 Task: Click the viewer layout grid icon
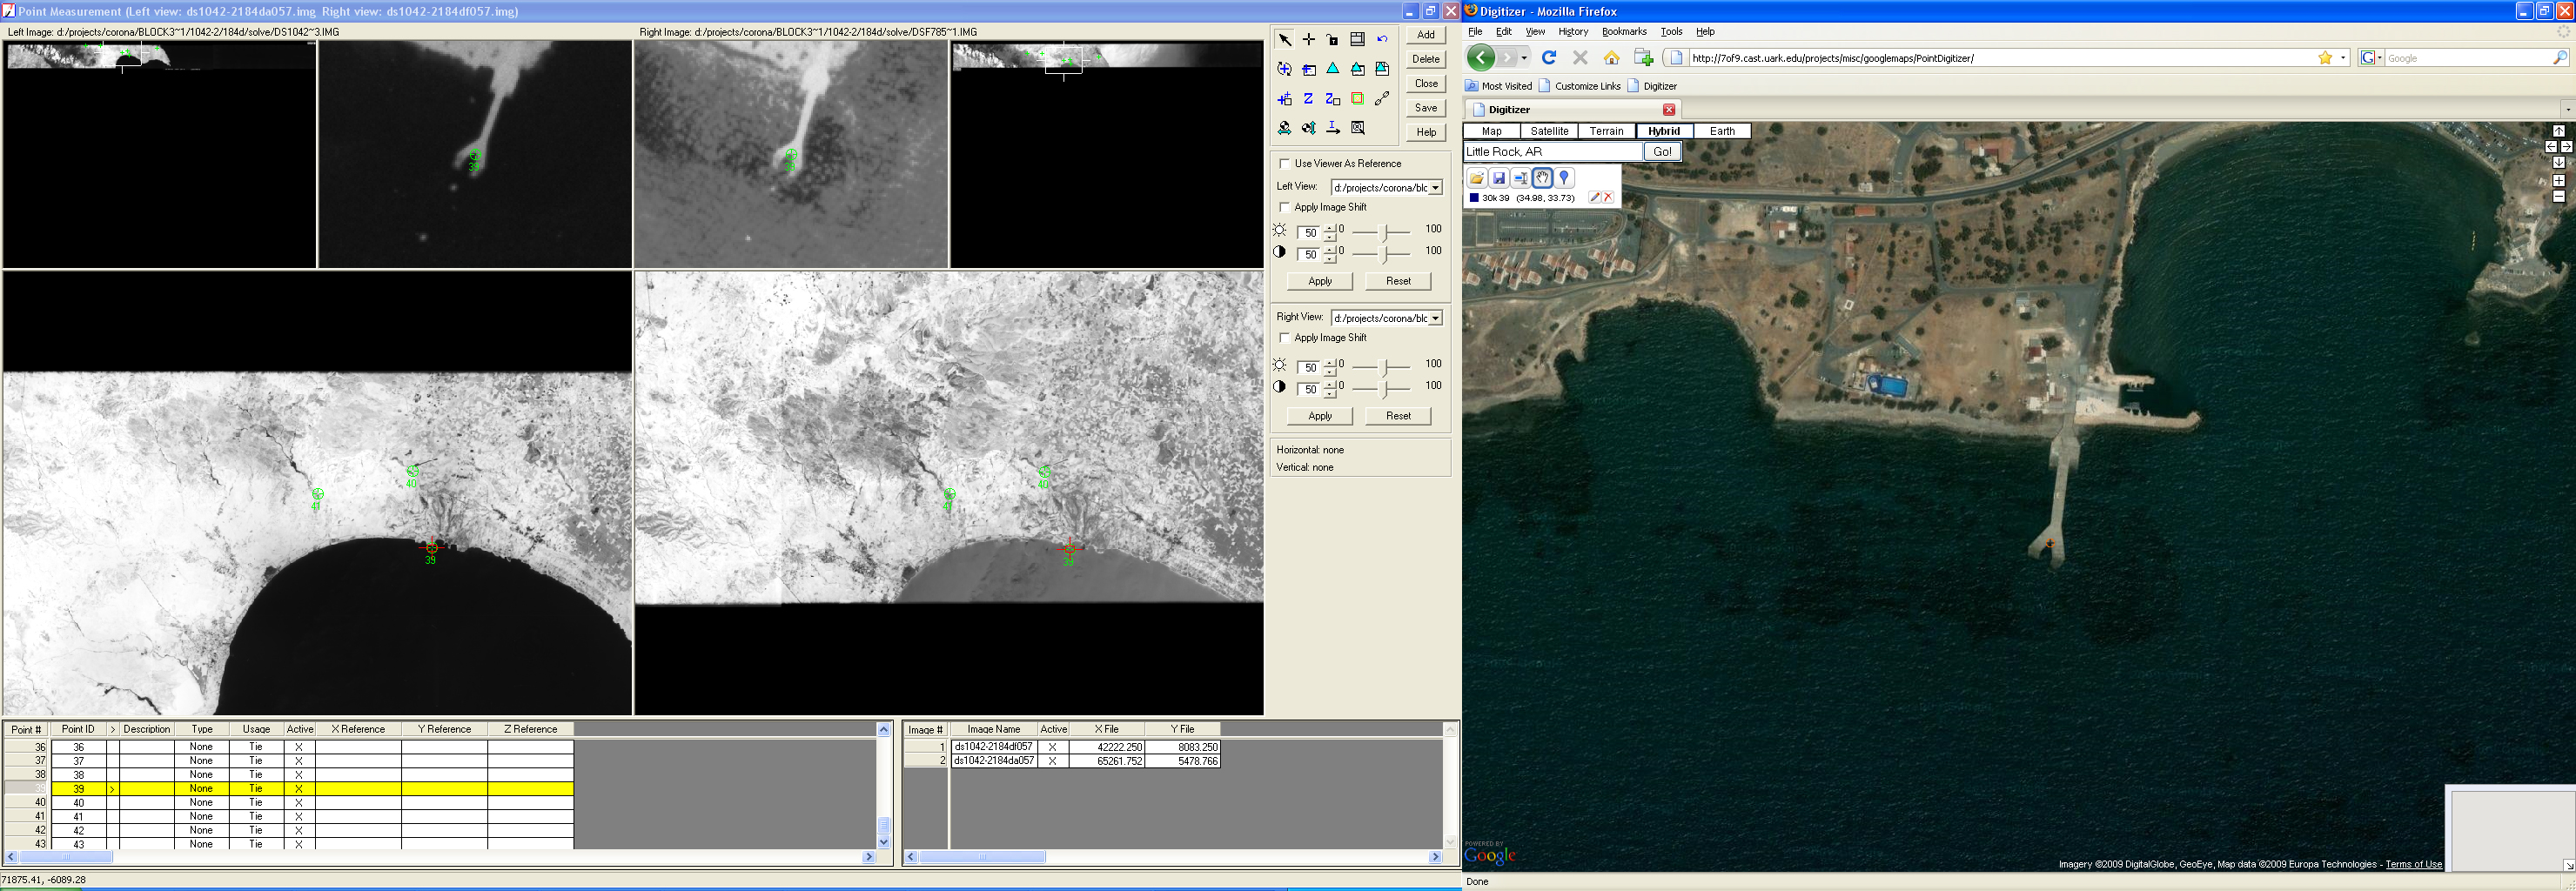[1358, 39]
